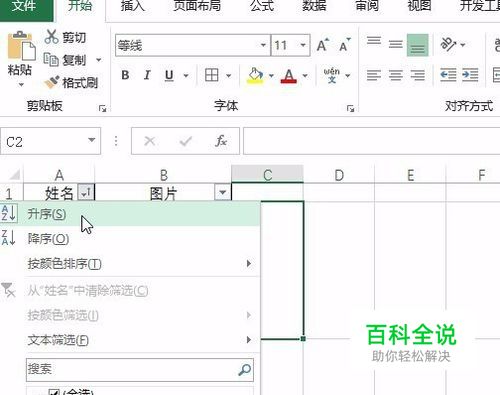Decrease font size with small A

click(x=345, y=45)
